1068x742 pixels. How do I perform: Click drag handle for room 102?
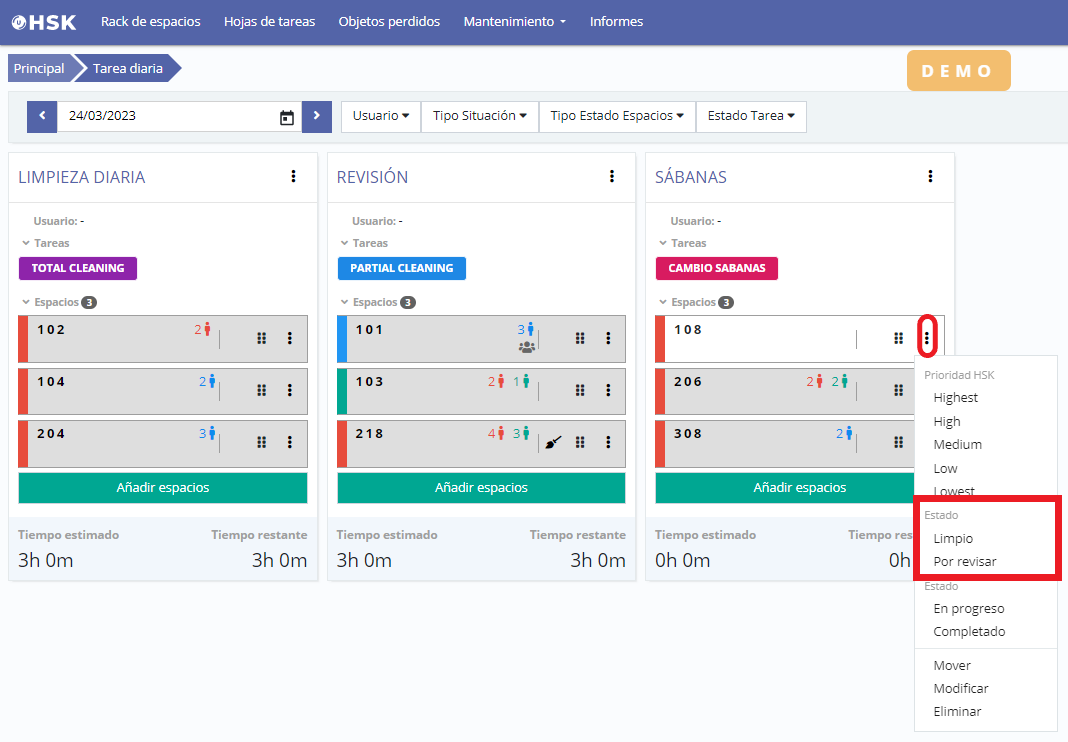coord(262,338)
